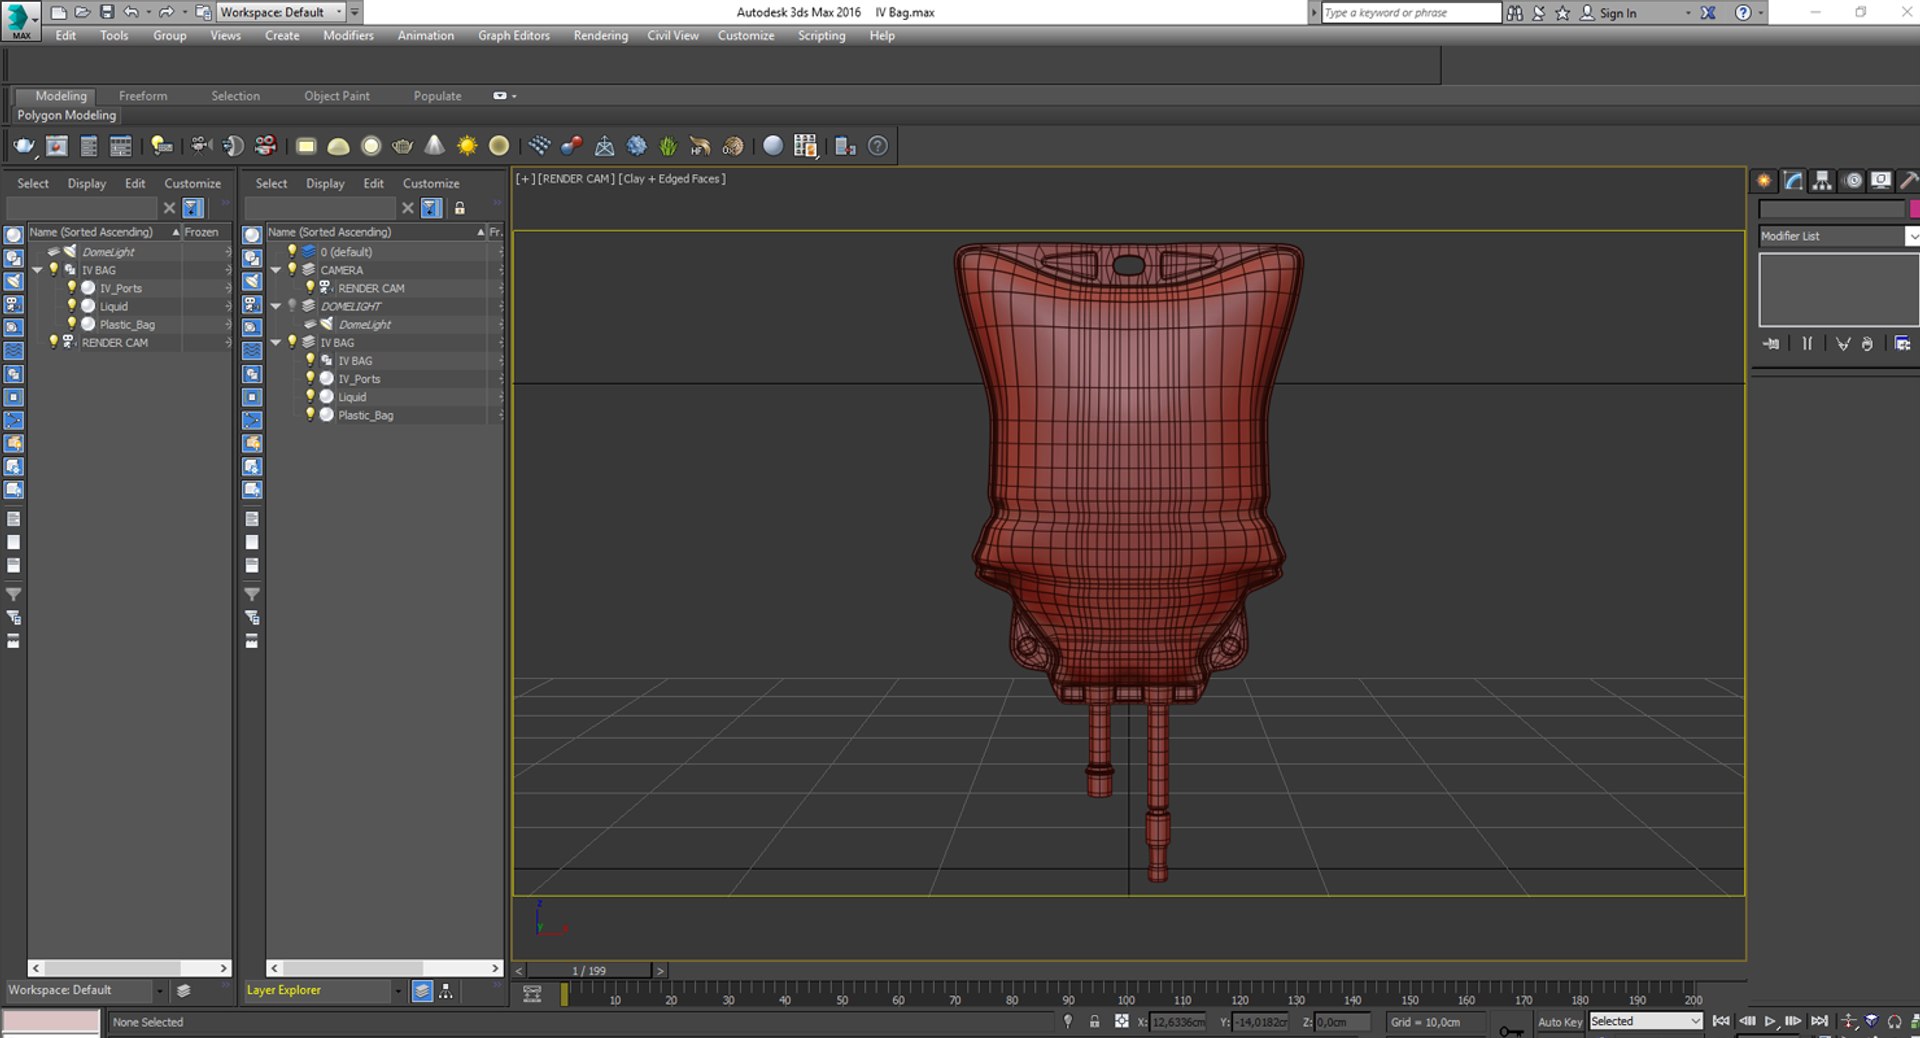Collapse the DOMELIGHT layer tree node
Screen dimensions: 1920x1038
click(276, 306)
